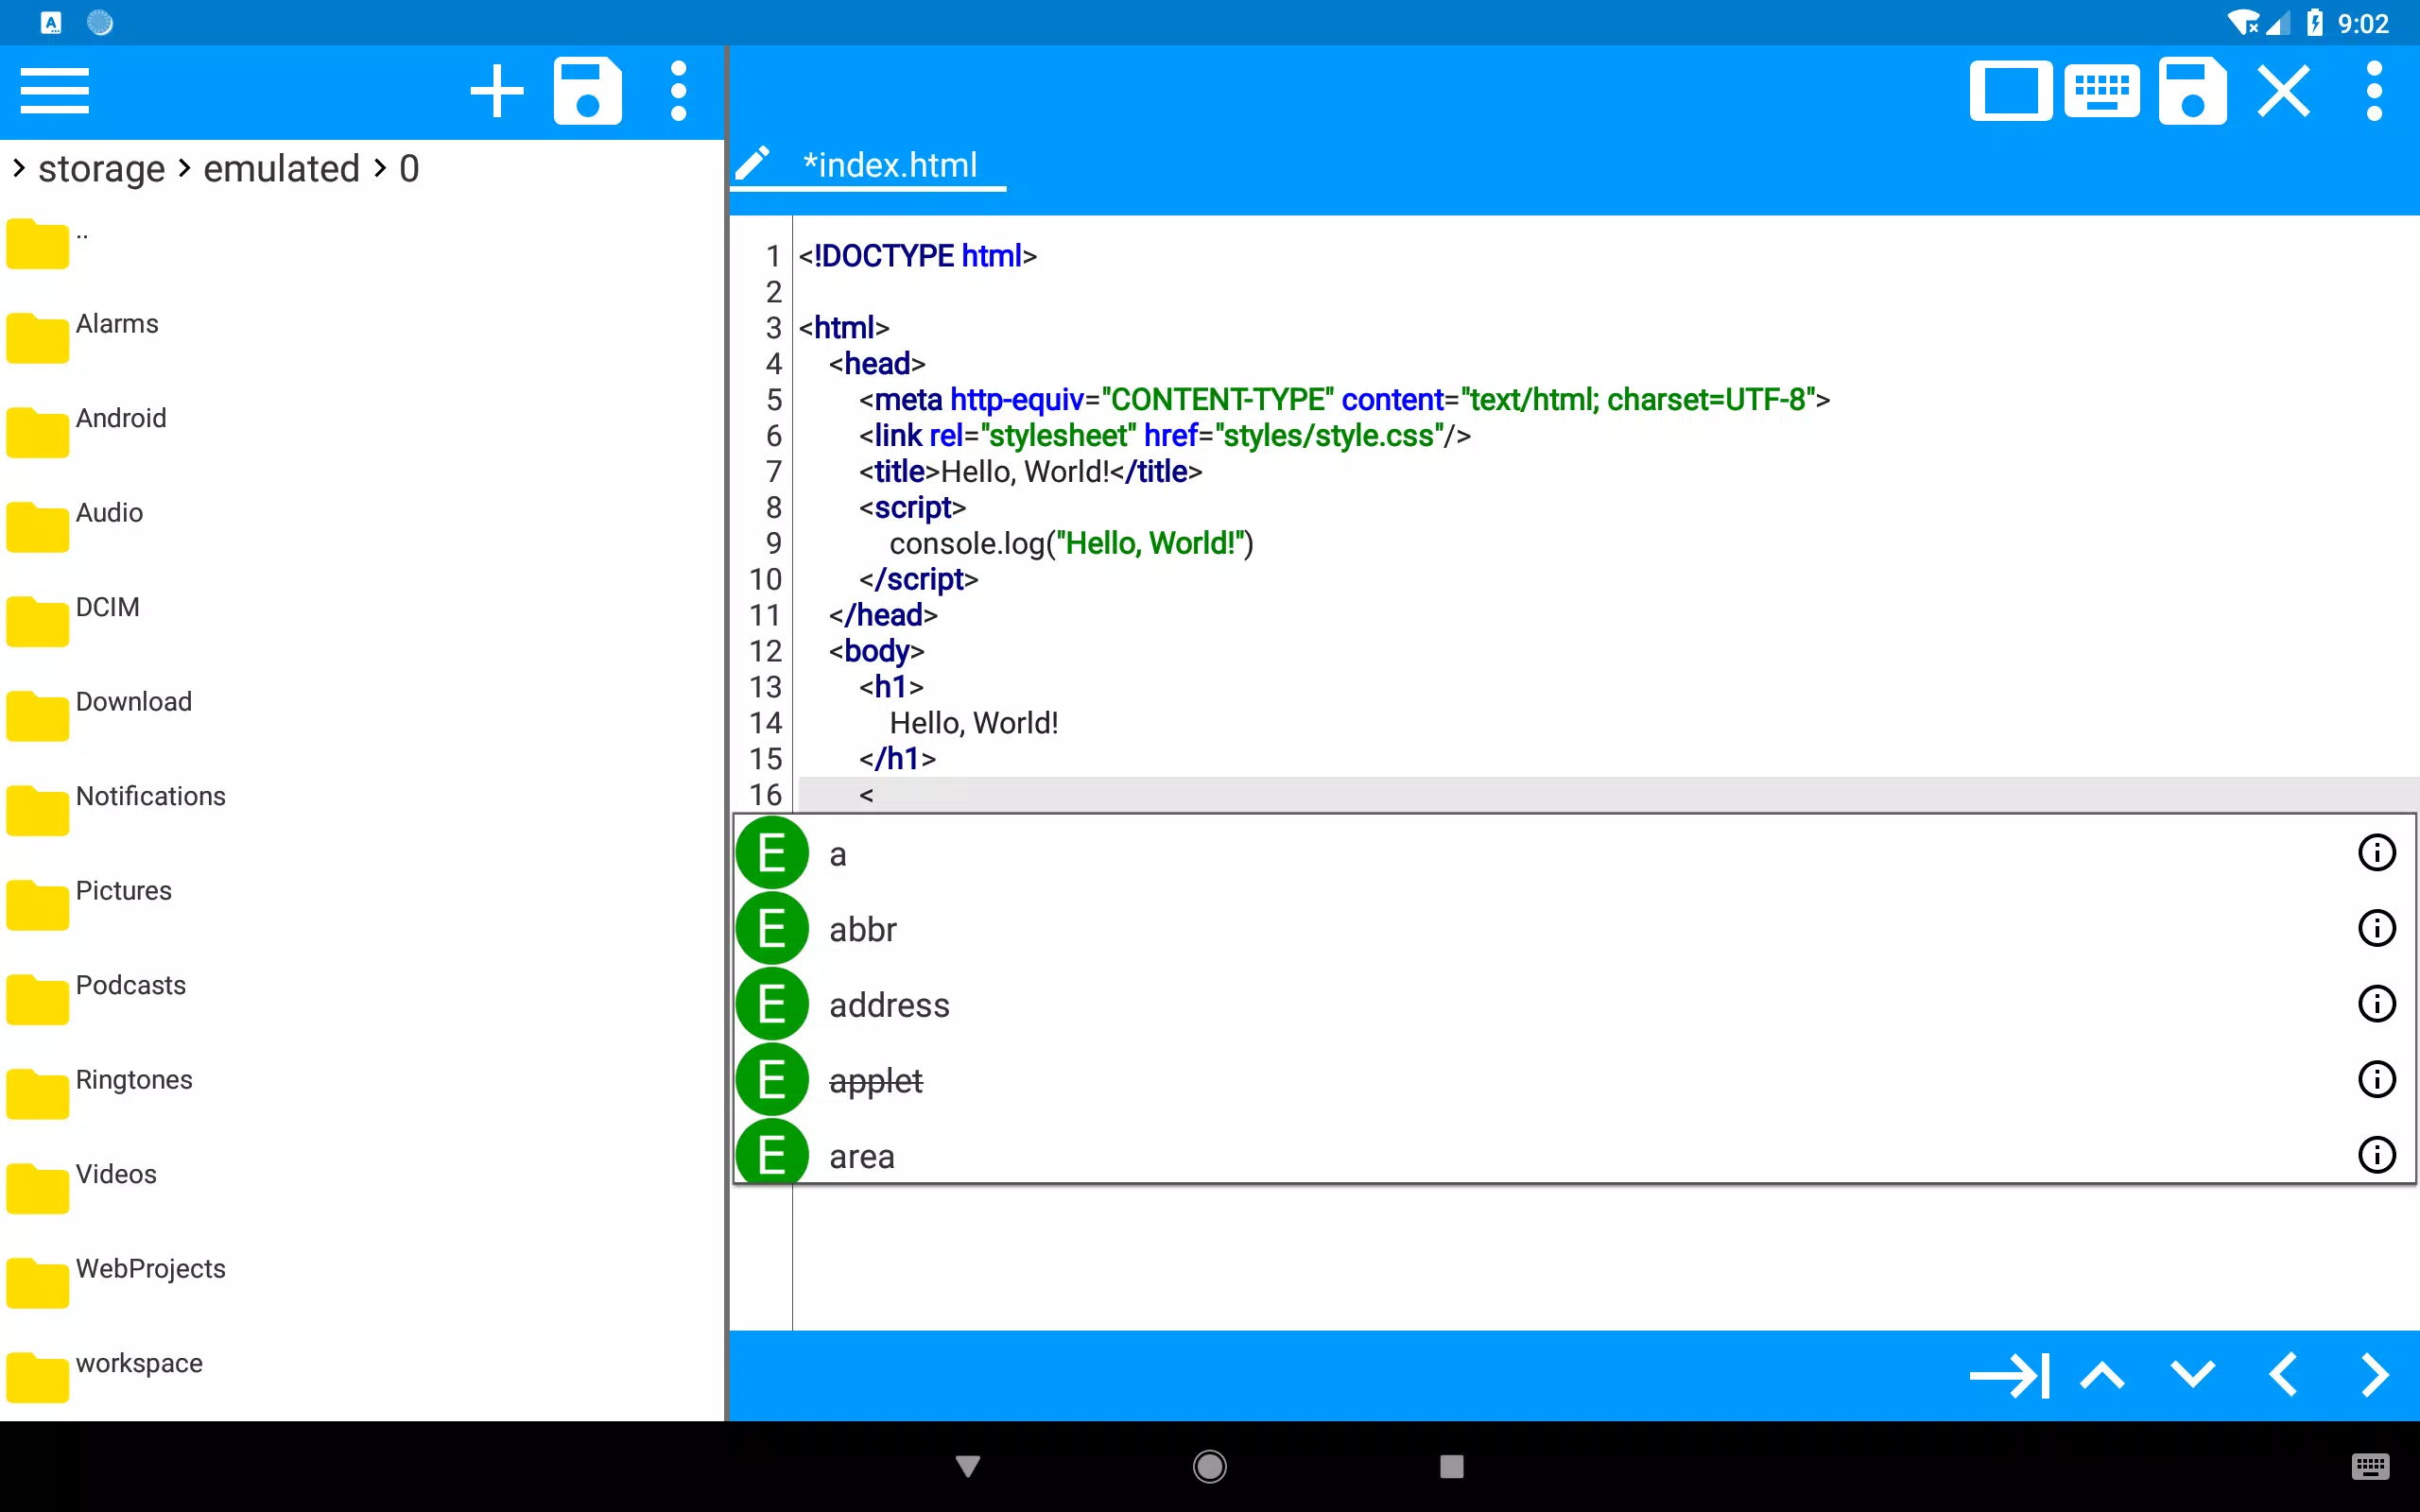
Task: Click the save icon in file browser toolbar
Action: point(587,91)
